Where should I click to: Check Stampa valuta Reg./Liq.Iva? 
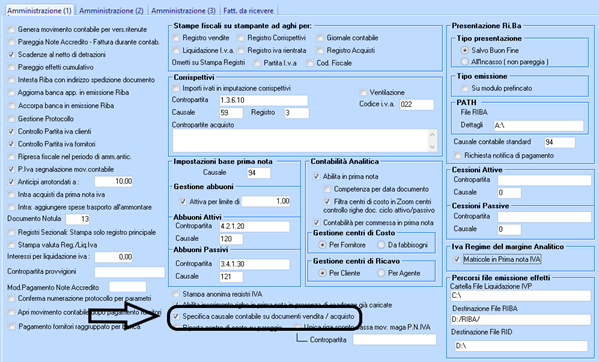[11, 245]
